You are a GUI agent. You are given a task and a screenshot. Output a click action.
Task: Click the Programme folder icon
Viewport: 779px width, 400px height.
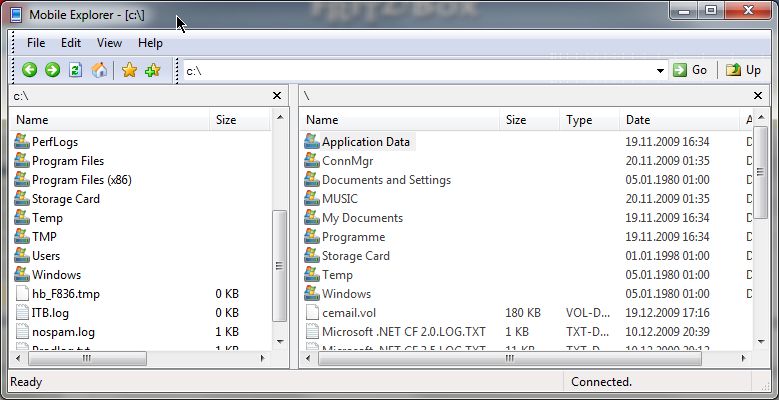pyautogui.click(x=312, y=237)
